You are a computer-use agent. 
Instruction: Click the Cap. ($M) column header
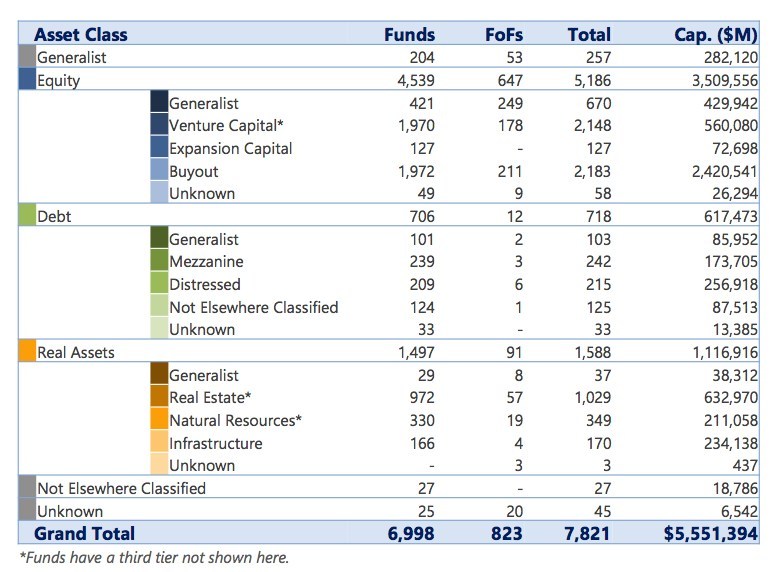715,34
